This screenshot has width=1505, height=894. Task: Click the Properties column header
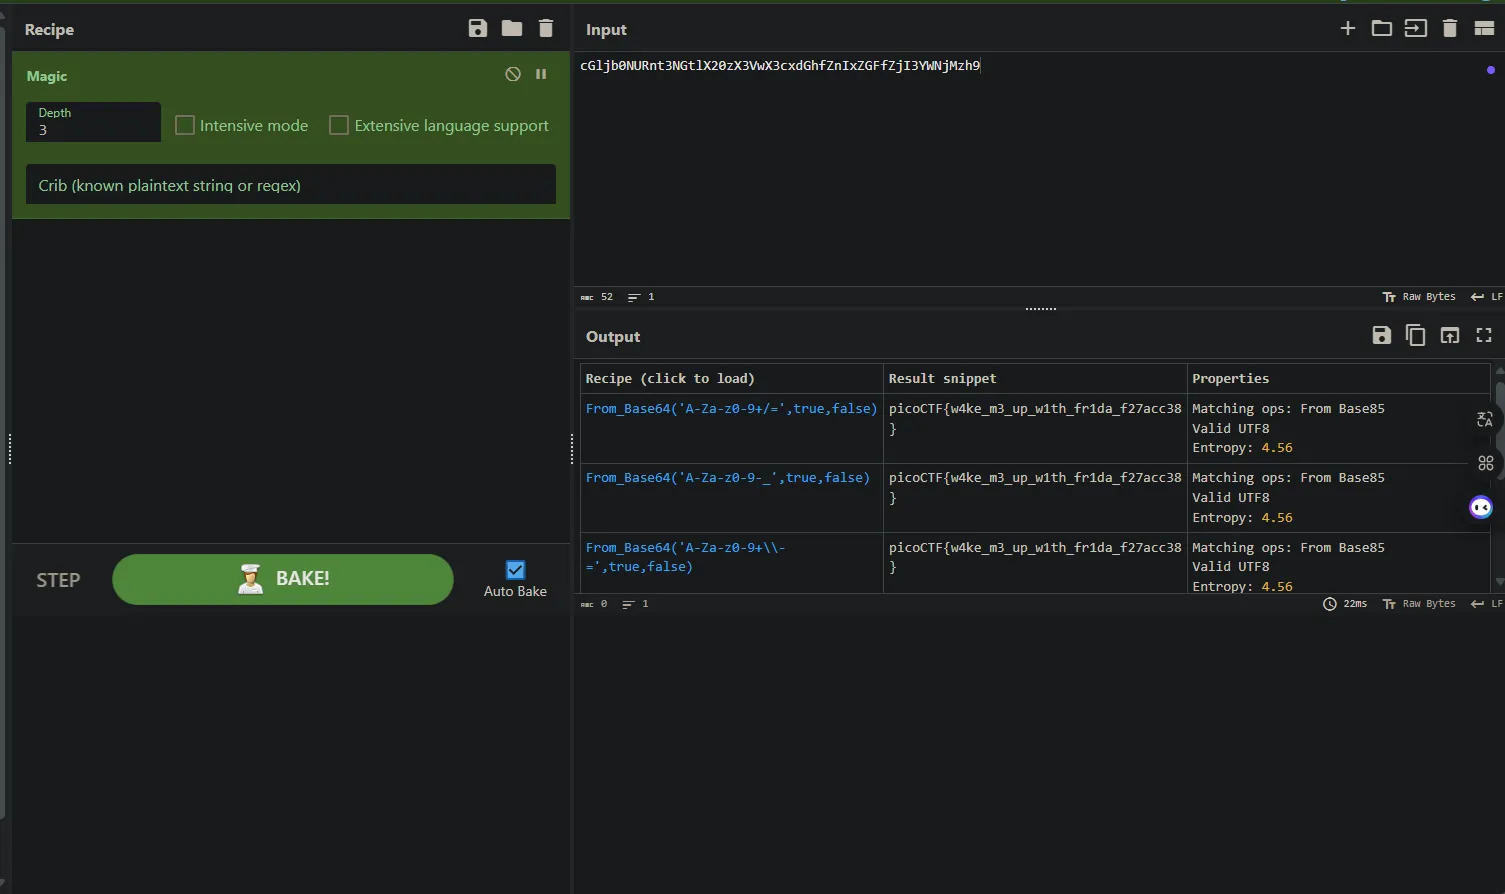coord(1230,378)
